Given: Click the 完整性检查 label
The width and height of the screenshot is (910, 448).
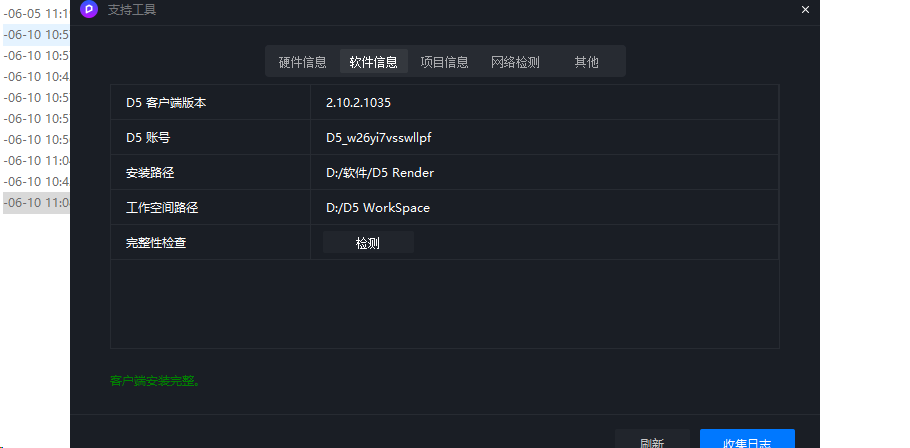Looking at the screenshot, I should 156,243.
